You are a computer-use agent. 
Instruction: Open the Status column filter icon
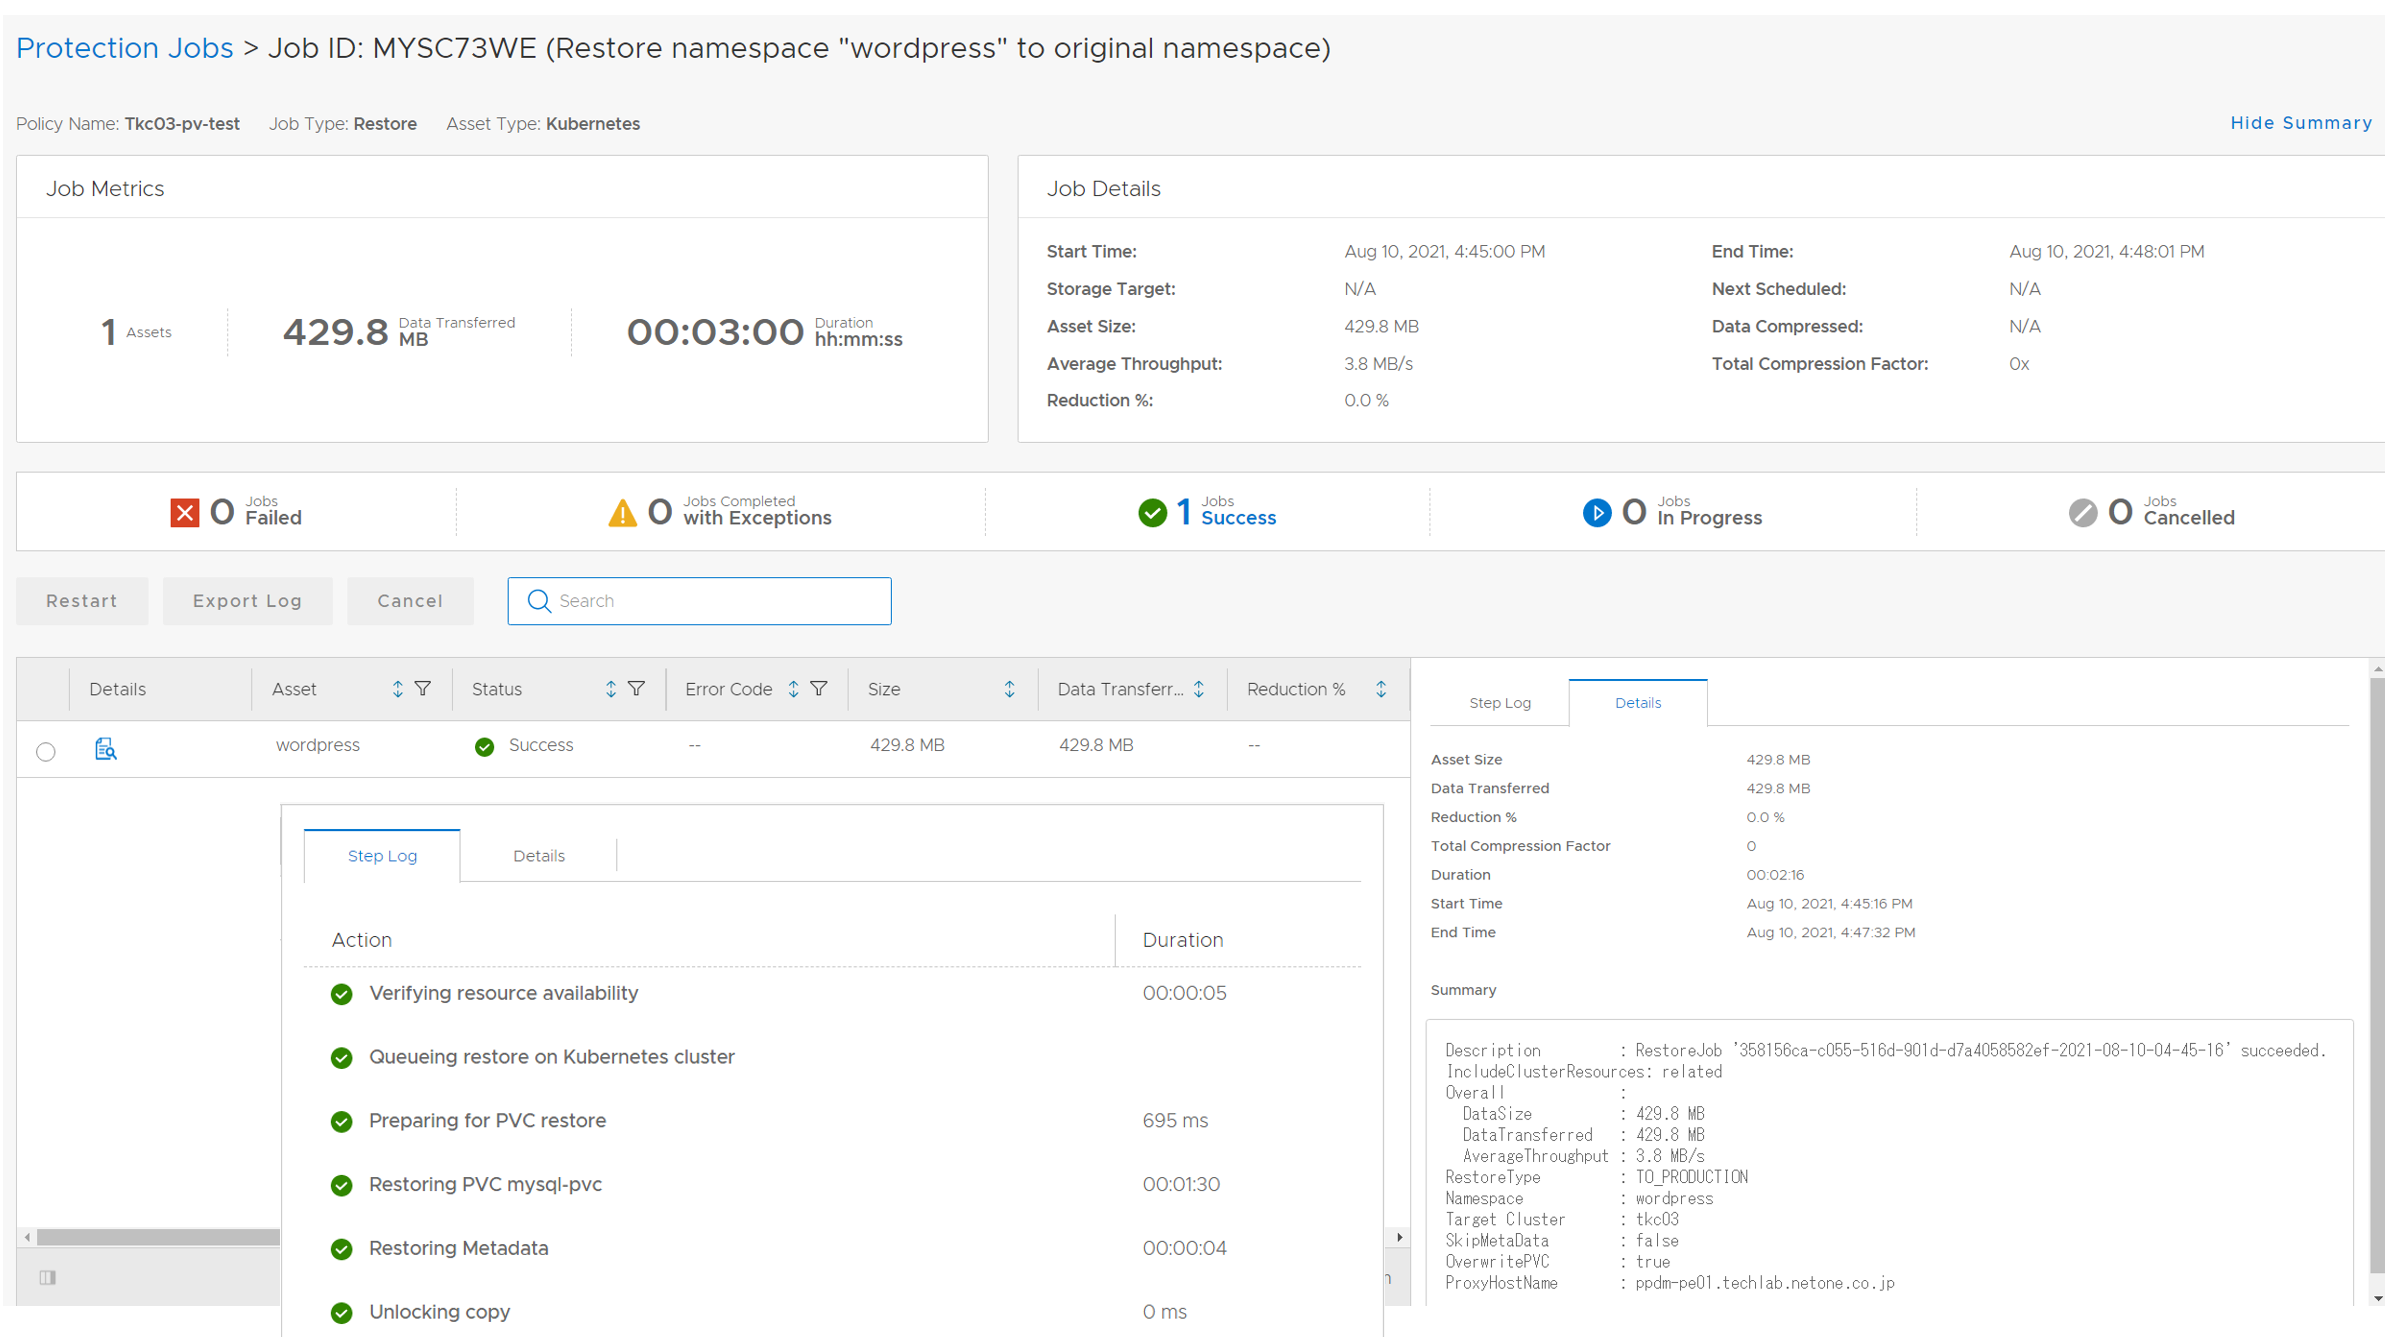click(636, 689)
